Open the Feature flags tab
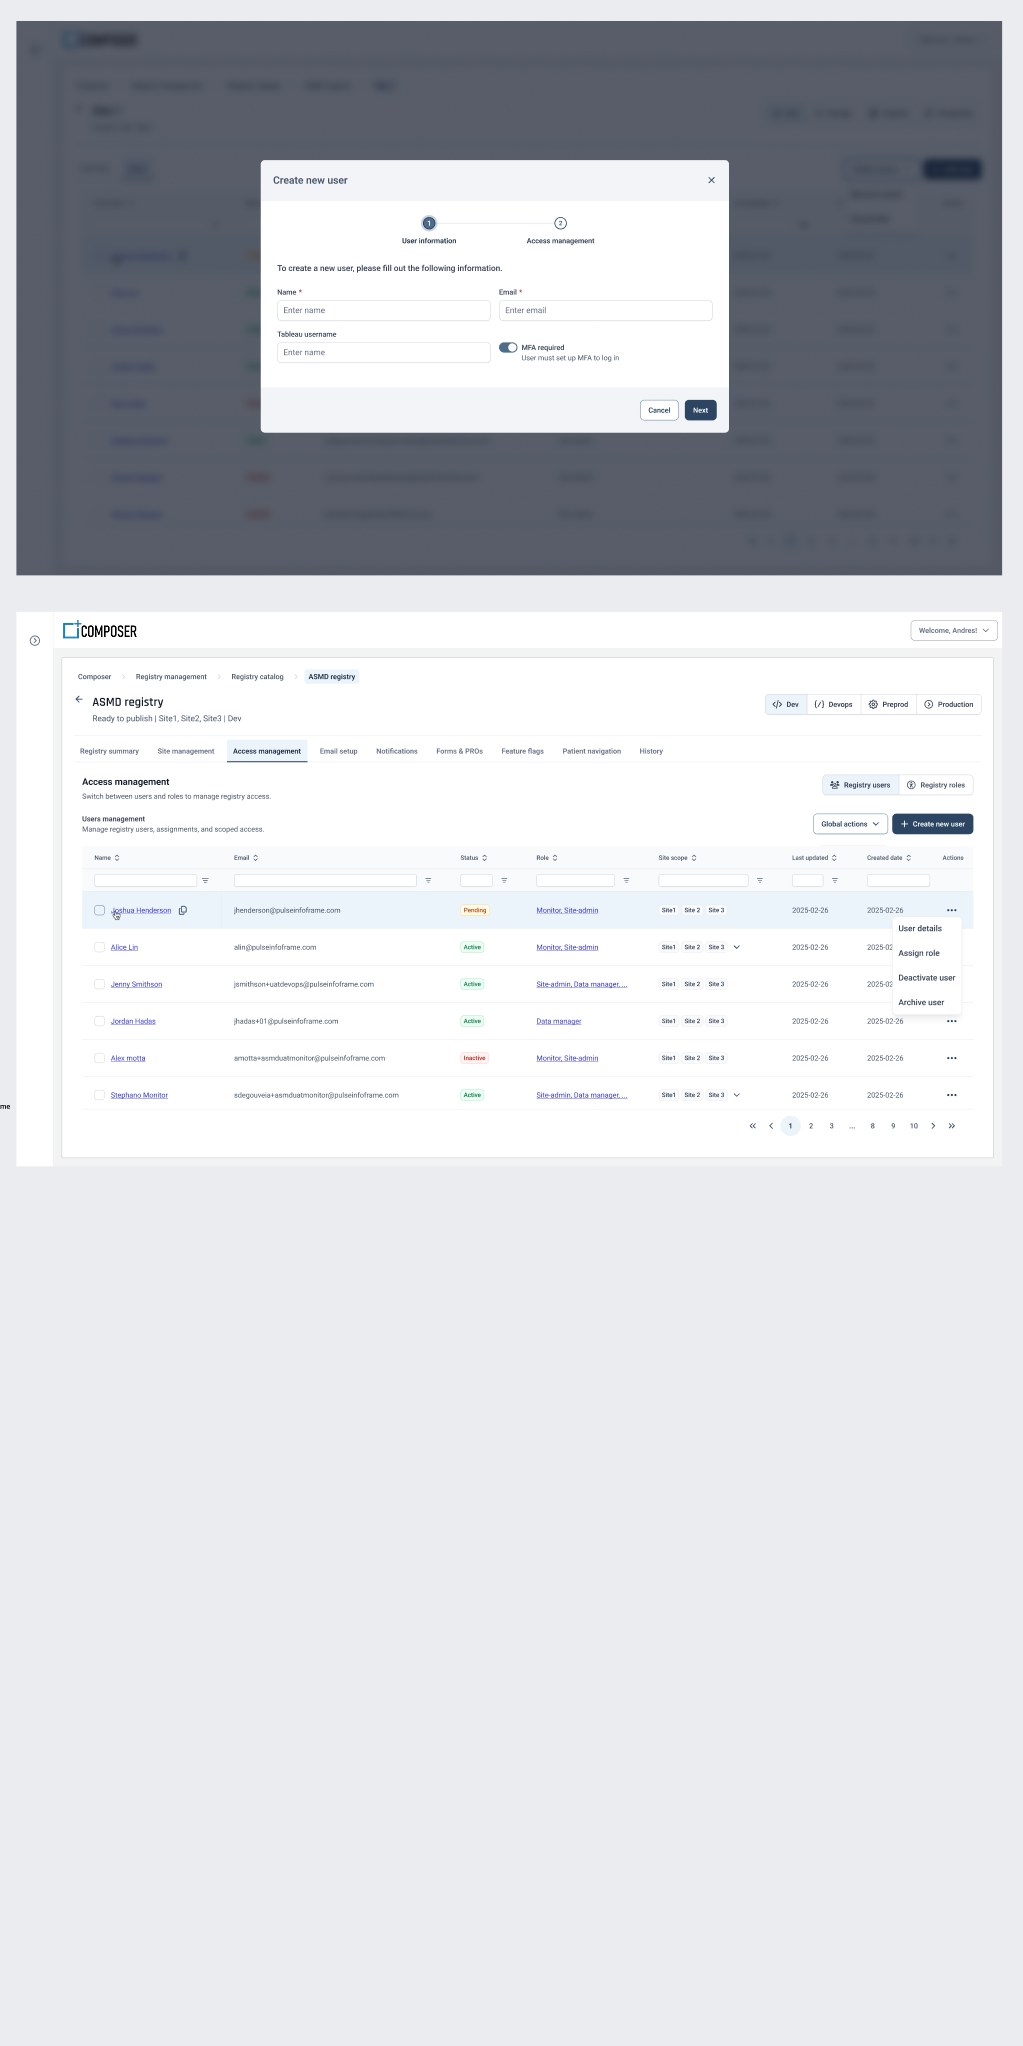Screen dimensions: 1023x2046 tap(523, 751)
